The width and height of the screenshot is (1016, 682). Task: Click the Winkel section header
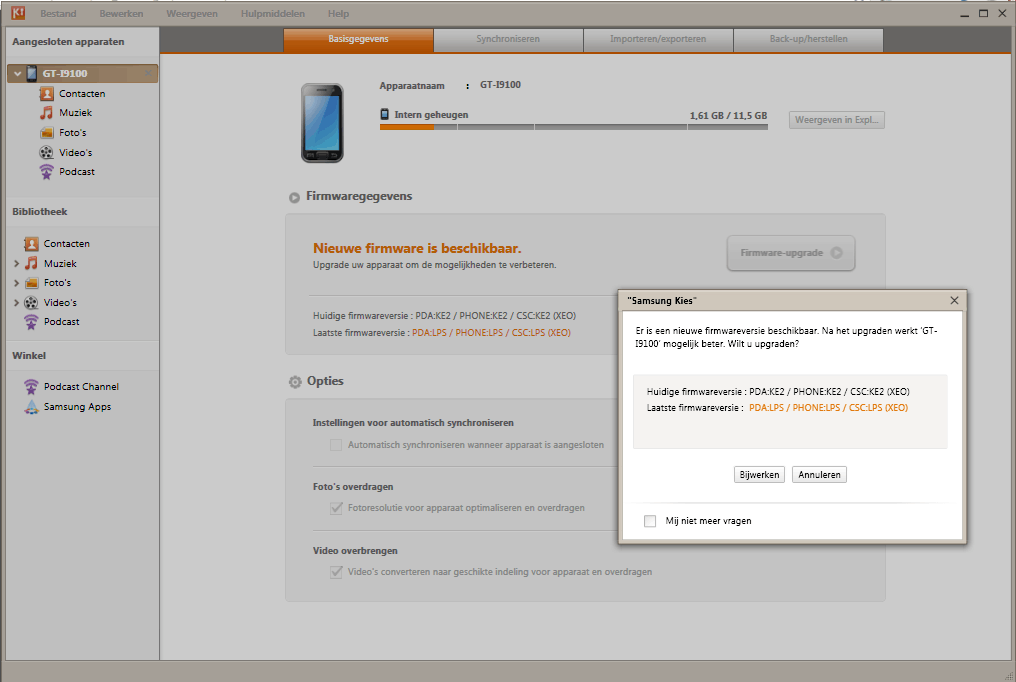pos(29,356)
